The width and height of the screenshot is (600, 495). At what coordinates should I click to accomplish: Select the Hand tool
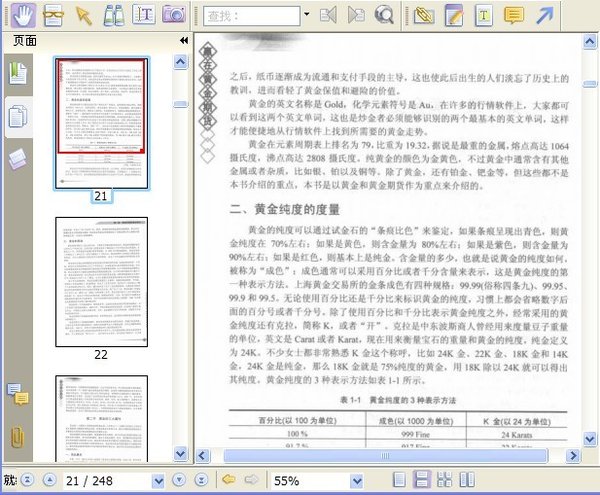click(x=23, y=15)
